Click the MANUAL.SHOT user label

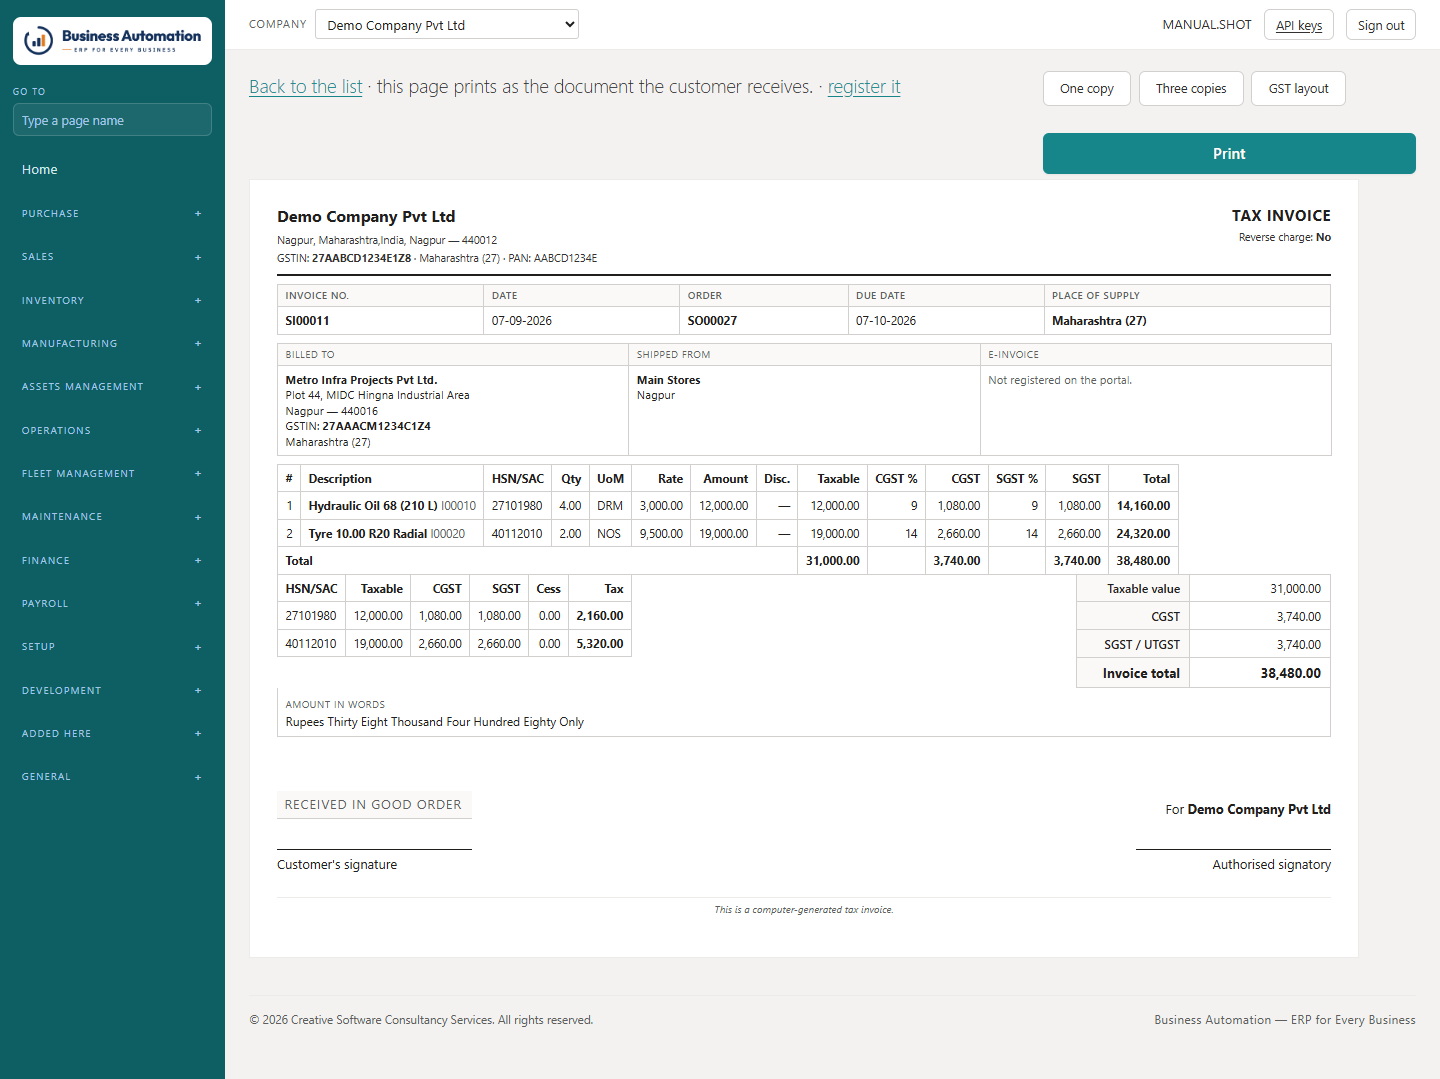click(1207, 25)
